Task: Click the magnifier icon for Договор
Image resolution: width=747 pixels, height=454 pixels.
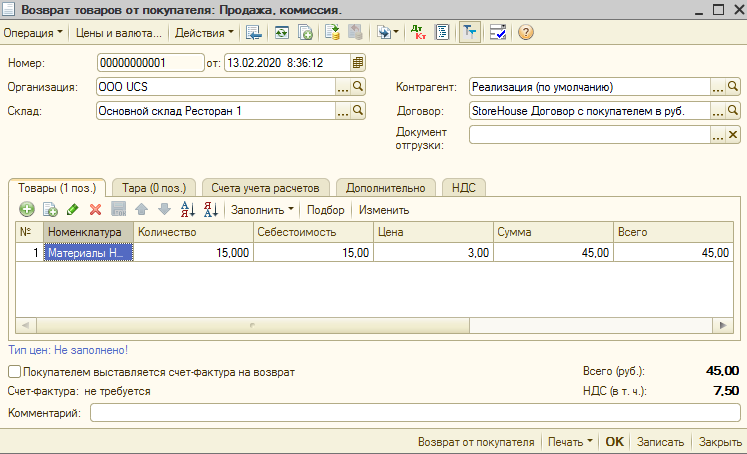Action: click(x=733, y=111)
